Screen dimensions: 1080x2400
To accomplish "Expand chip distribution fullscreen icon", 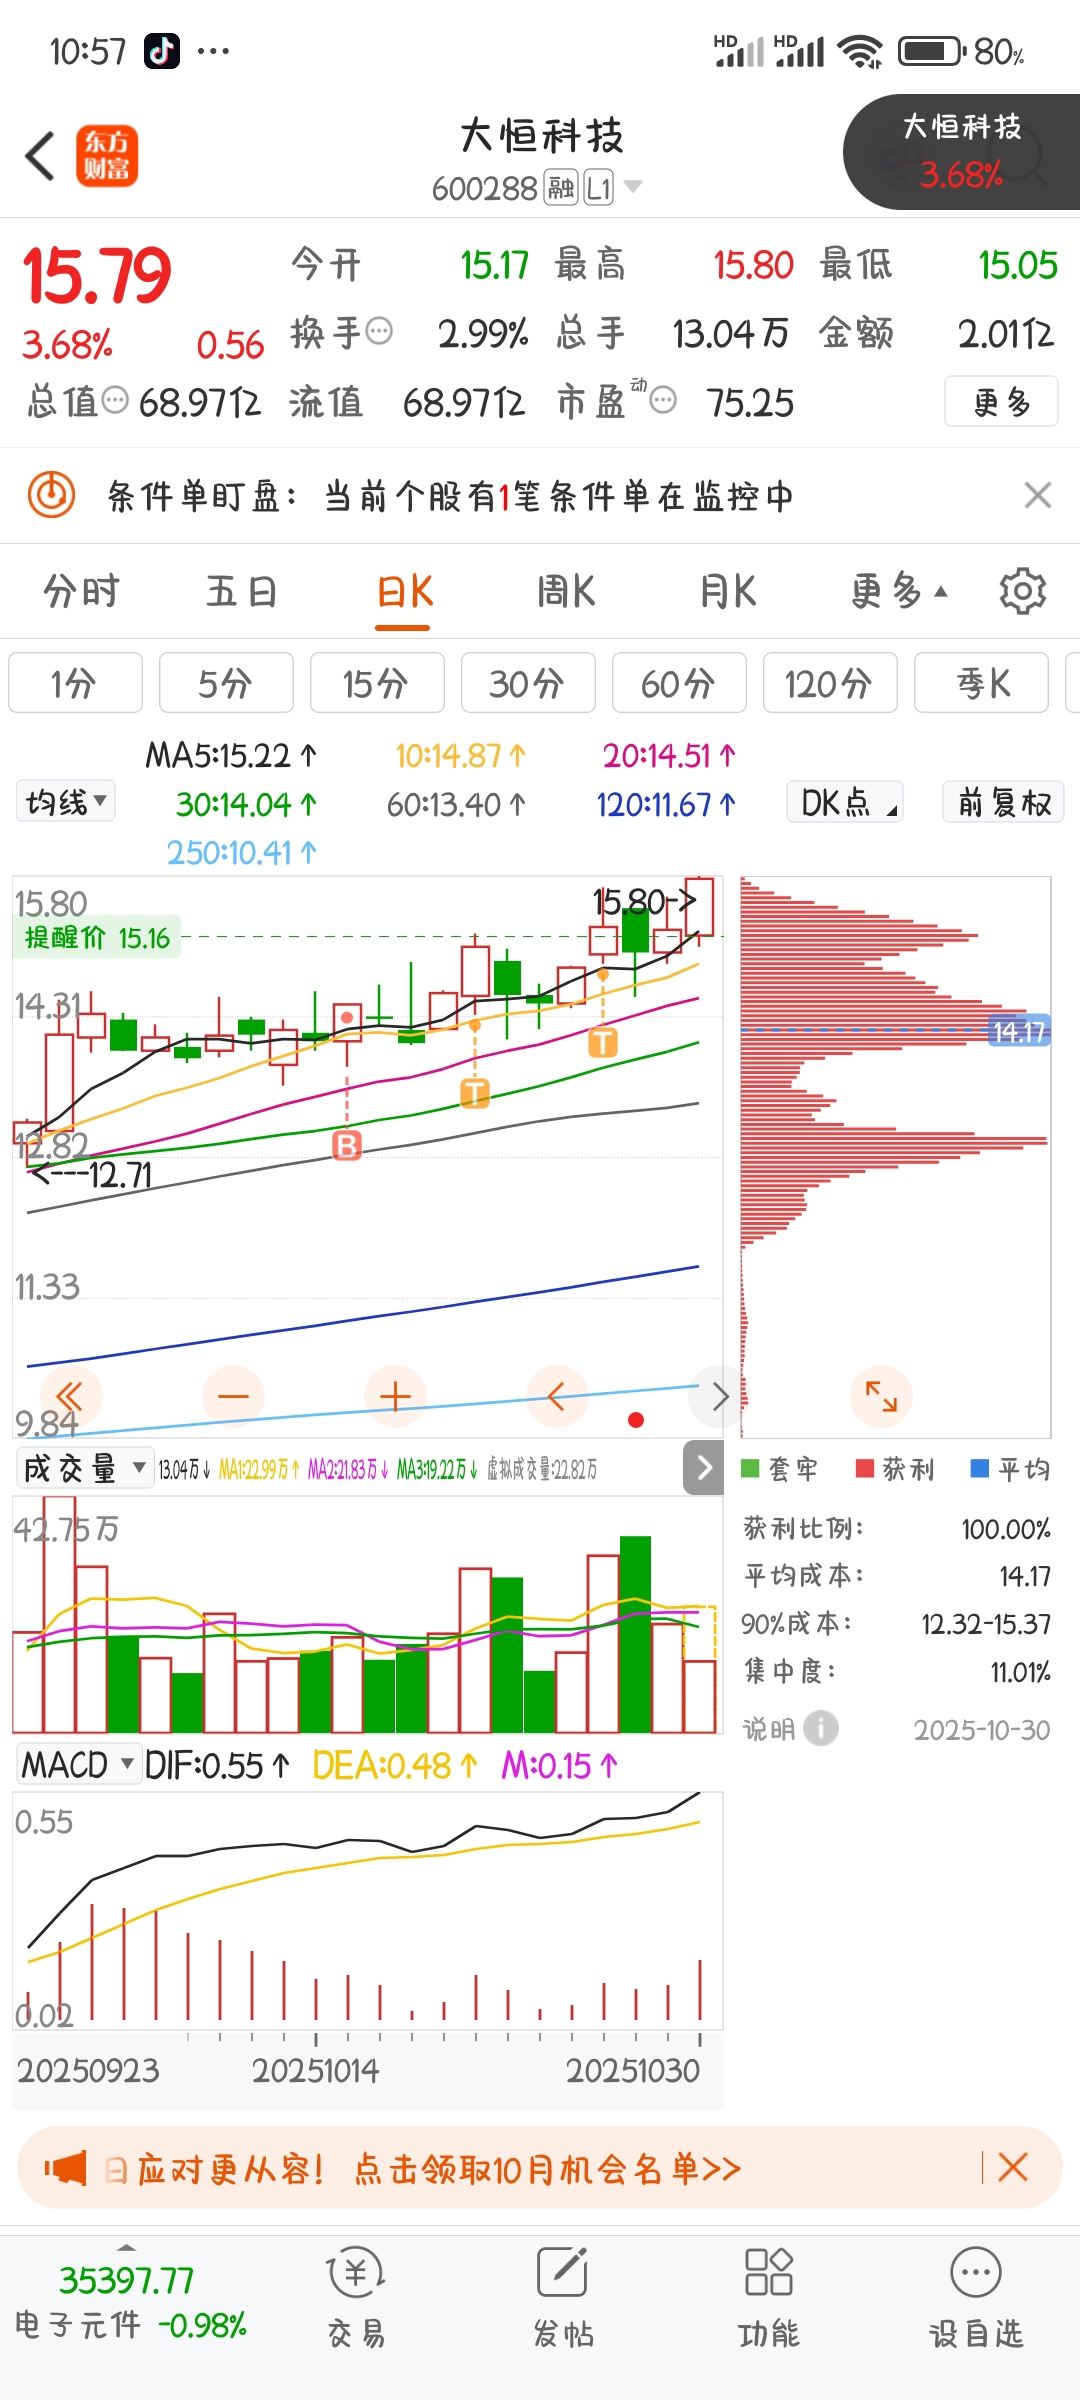I will pyautogui.click(x=881, y=1395).
